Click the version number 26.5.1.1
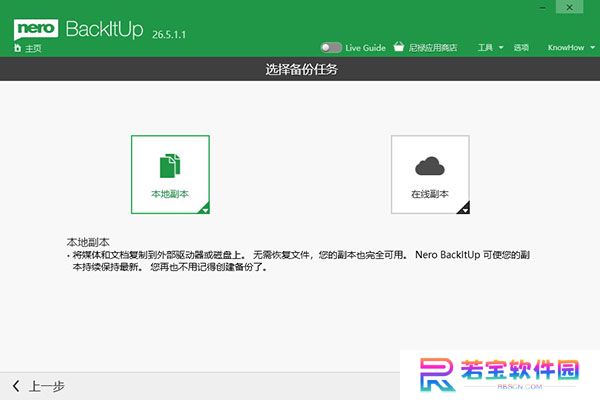 pos(169,35)
